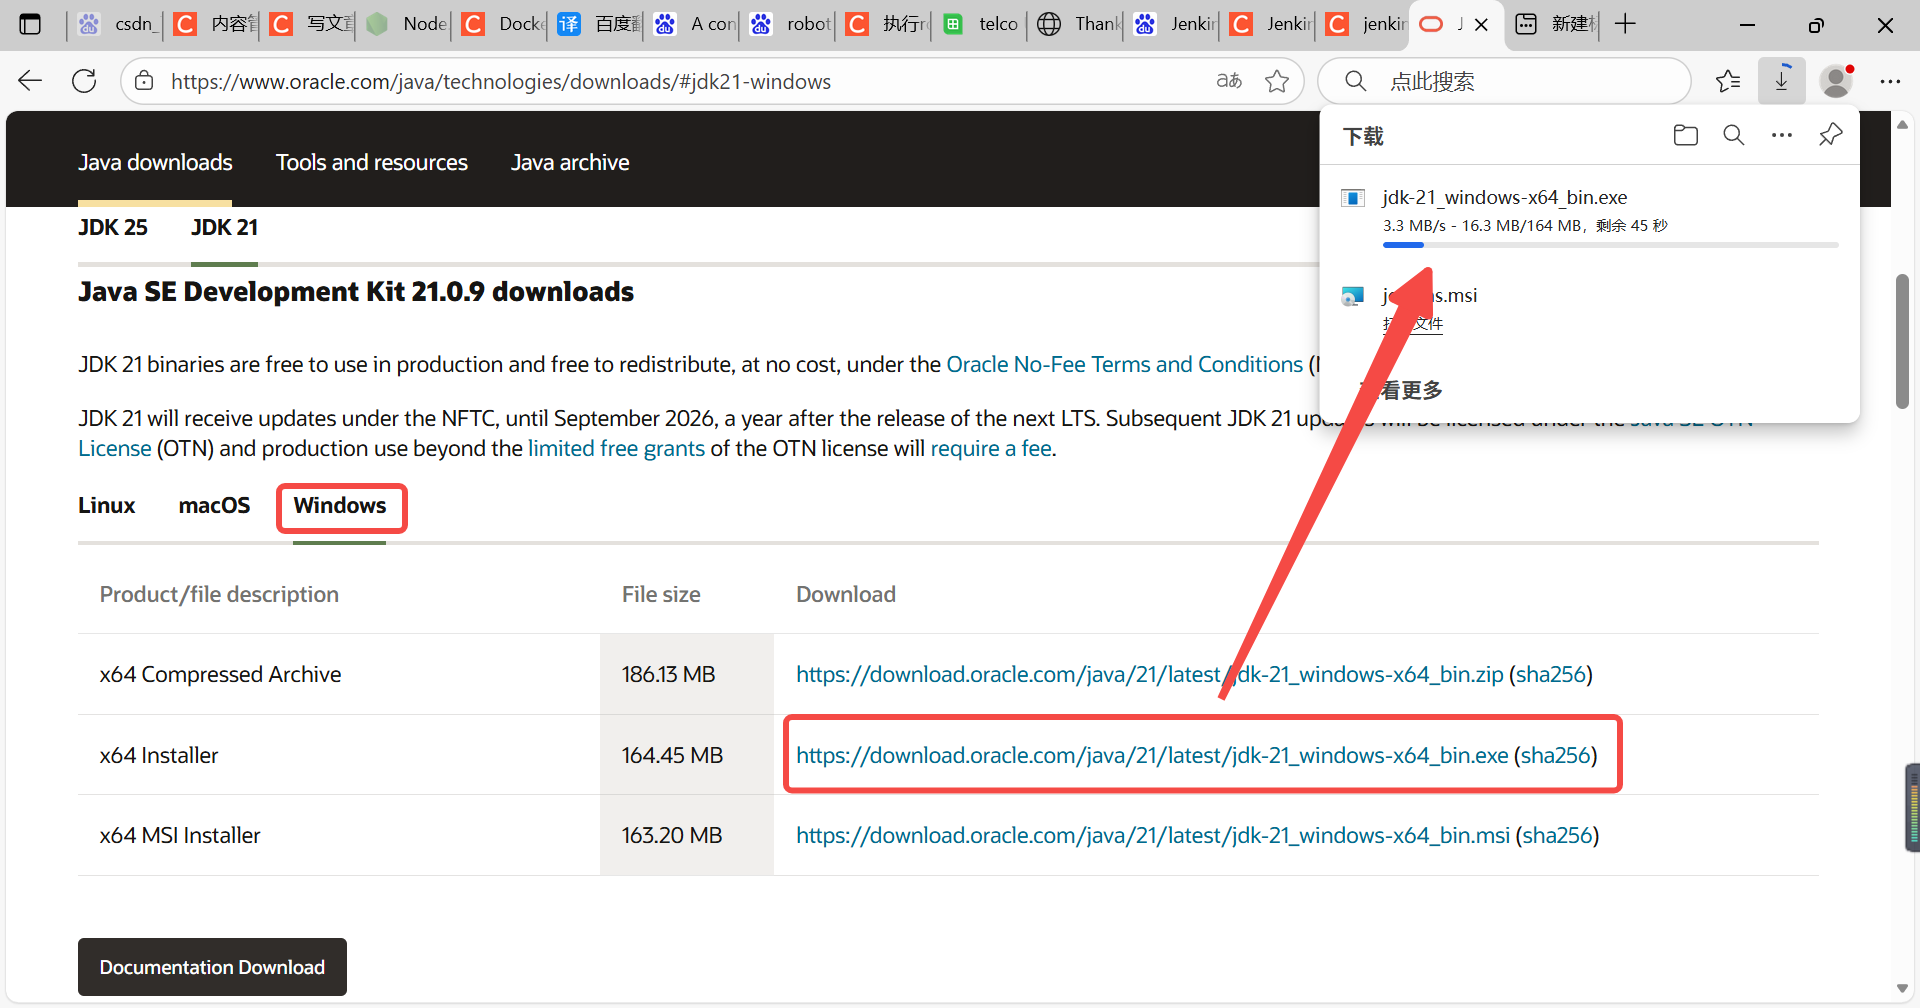Open downloads folder icon in panel
This screenshot has height=1008, width=1920.
pos(1686,135)
